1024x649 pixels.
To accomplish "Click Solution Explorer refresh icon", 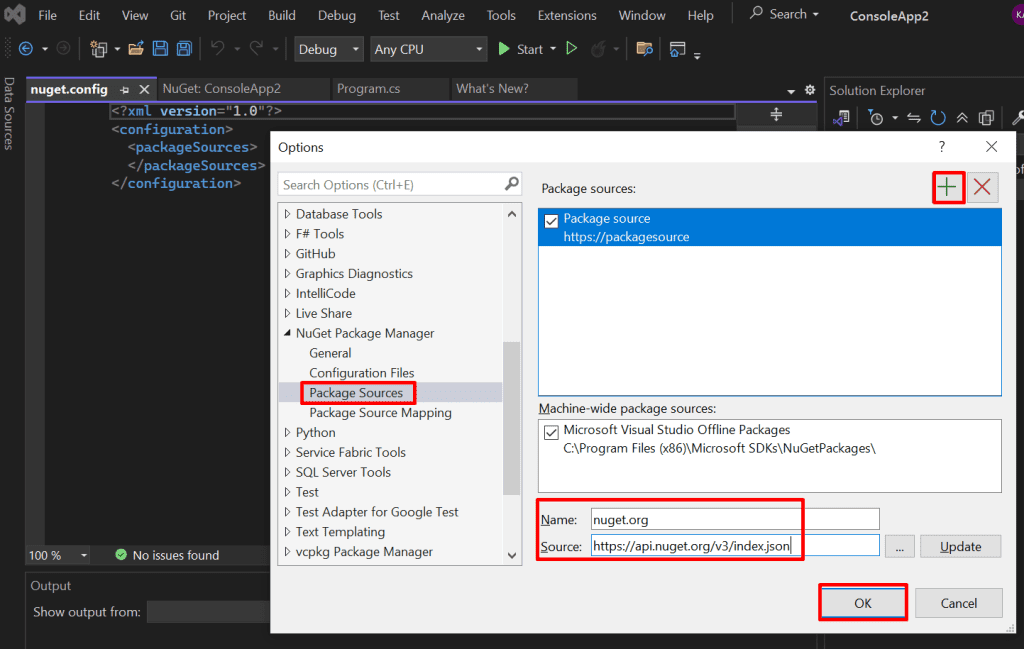I will tap(938, 118).
